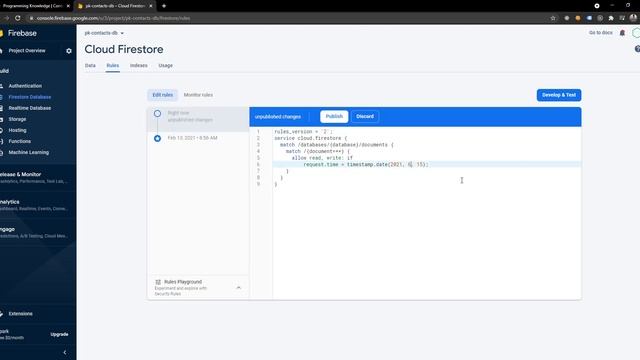Open Project Overview
Viewport: 640px width, 360px height.
tap(27, 51)
